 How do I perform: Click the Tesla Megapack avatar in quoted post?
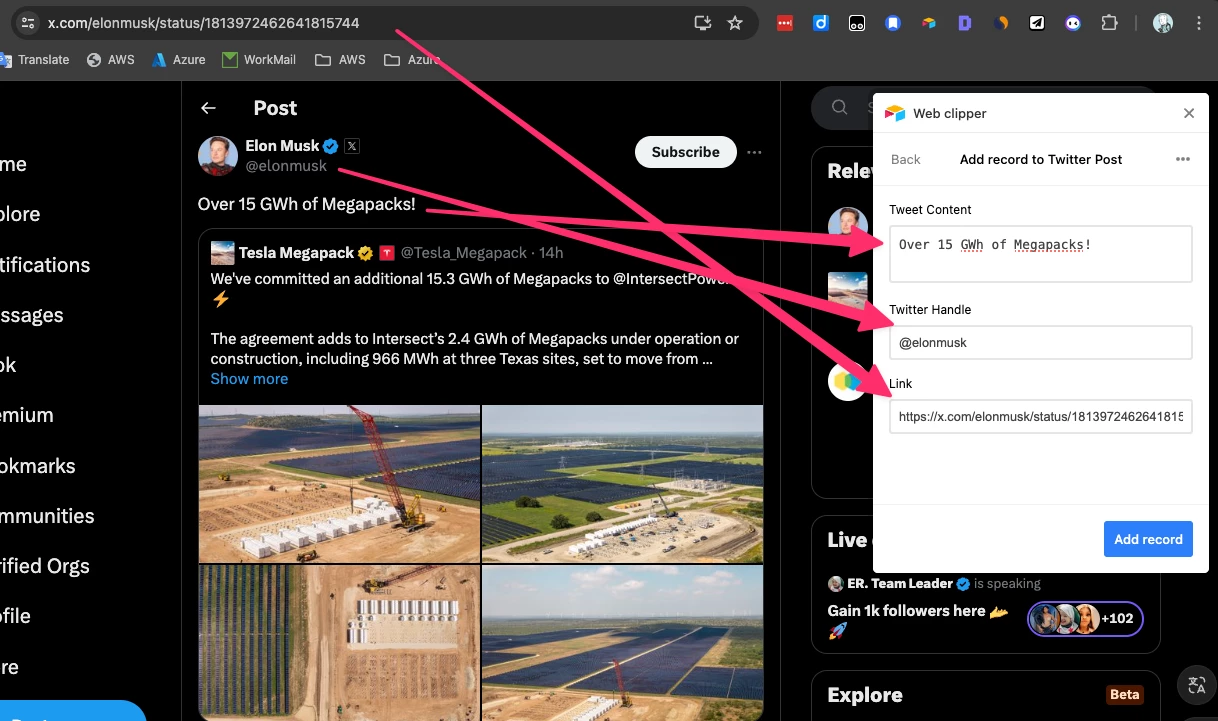(222, 253)
